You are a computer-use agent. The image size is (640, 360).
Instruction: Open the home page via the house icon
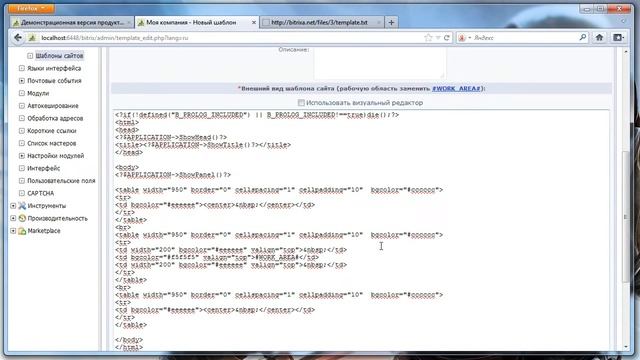pos(599,38)
